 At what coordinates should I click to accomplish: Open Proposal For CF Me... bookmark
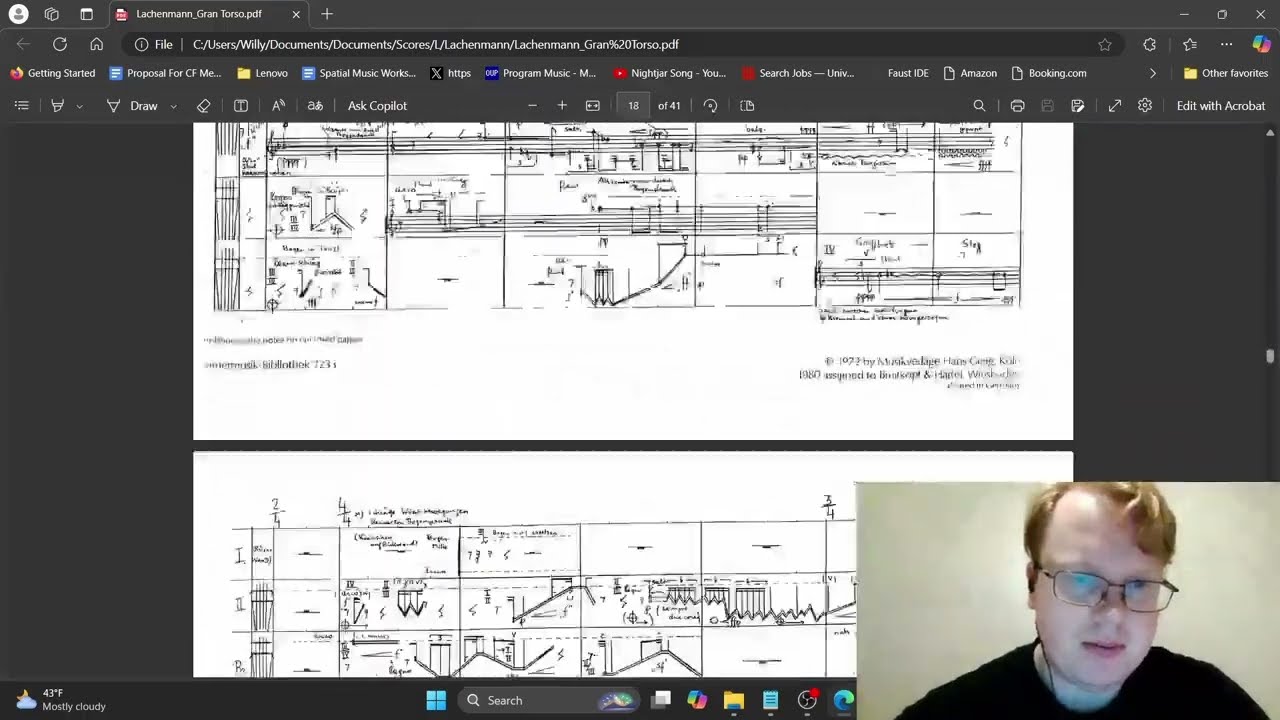pos(165,73)
